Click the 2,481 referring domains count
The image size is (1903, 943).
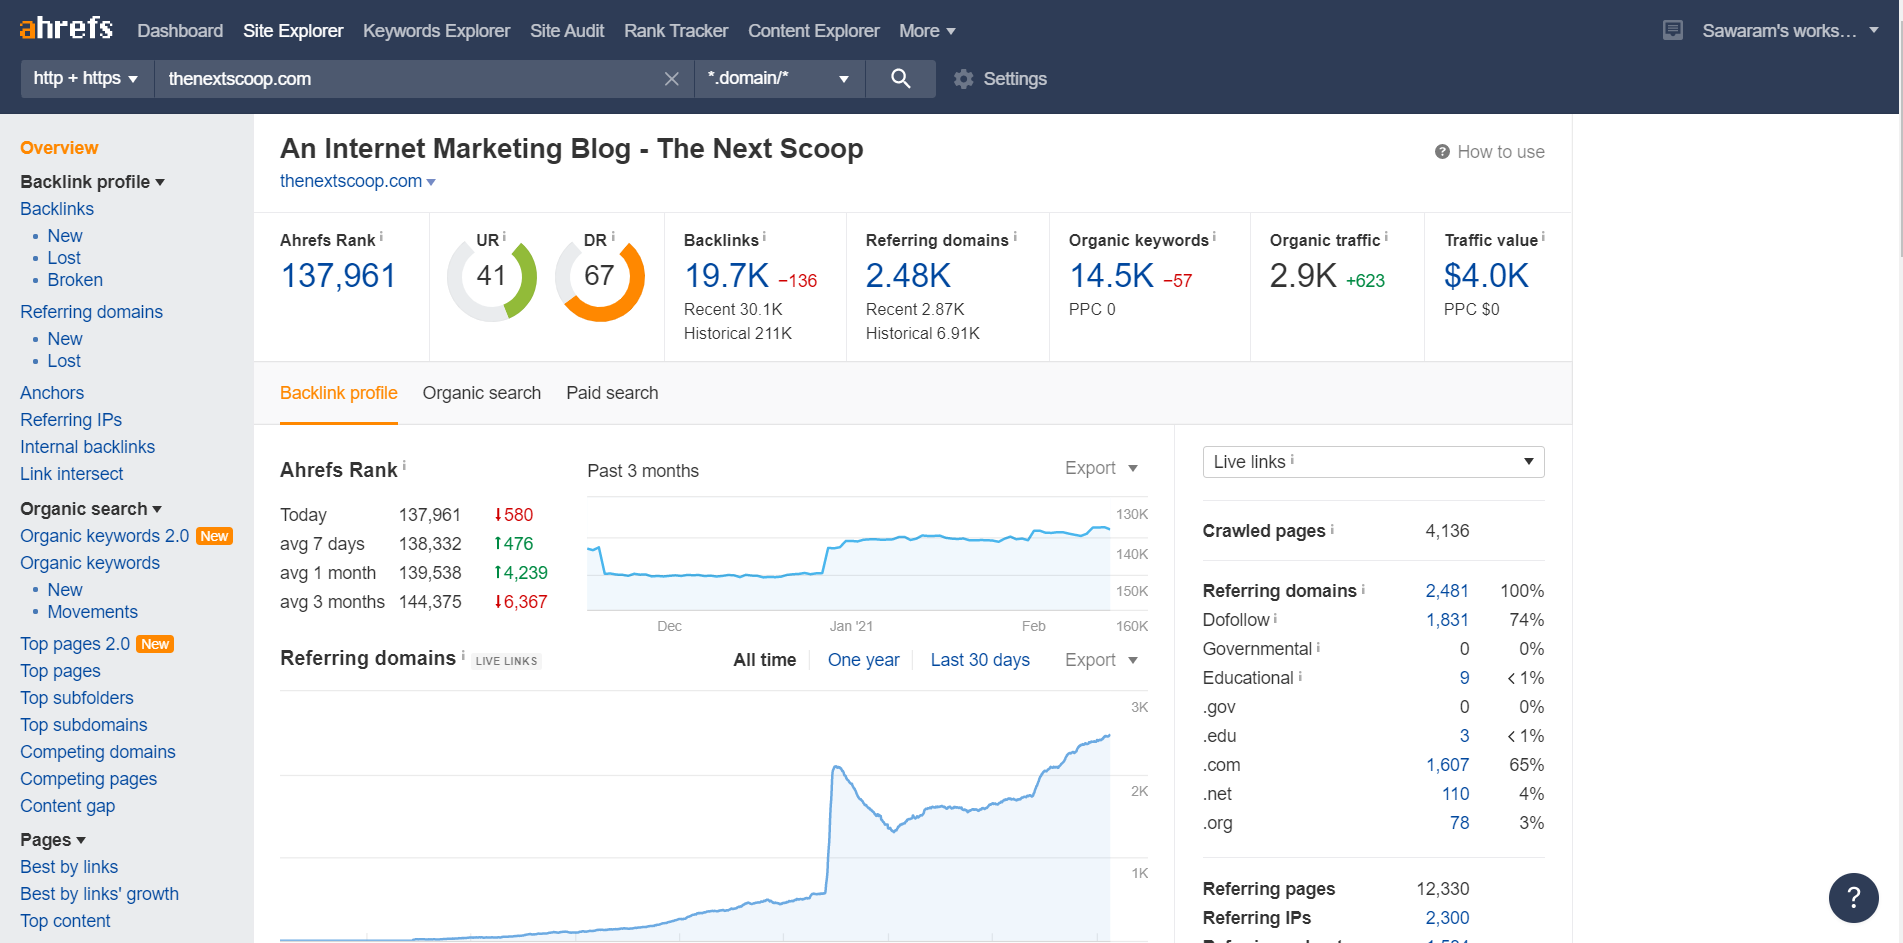coord(1447,591)
